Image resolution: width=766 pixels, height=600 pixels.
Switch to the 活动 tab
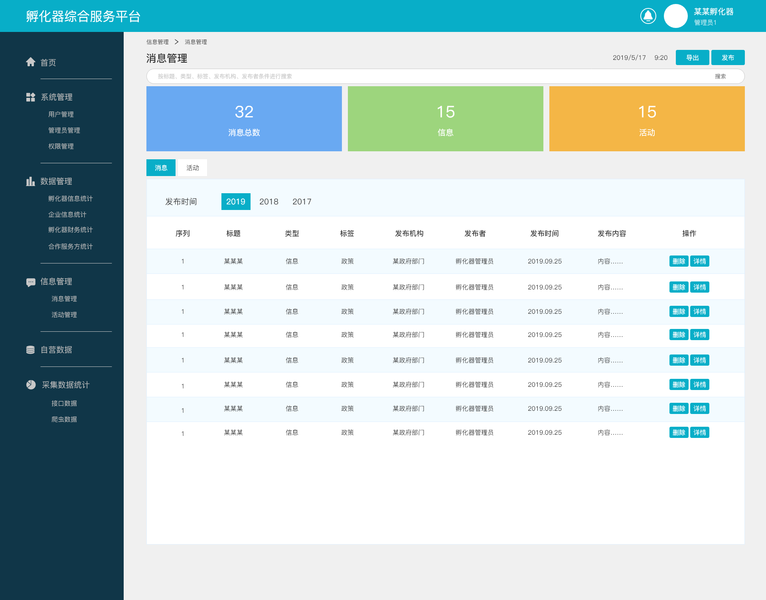pyautogui.click(x=192, y=168)
